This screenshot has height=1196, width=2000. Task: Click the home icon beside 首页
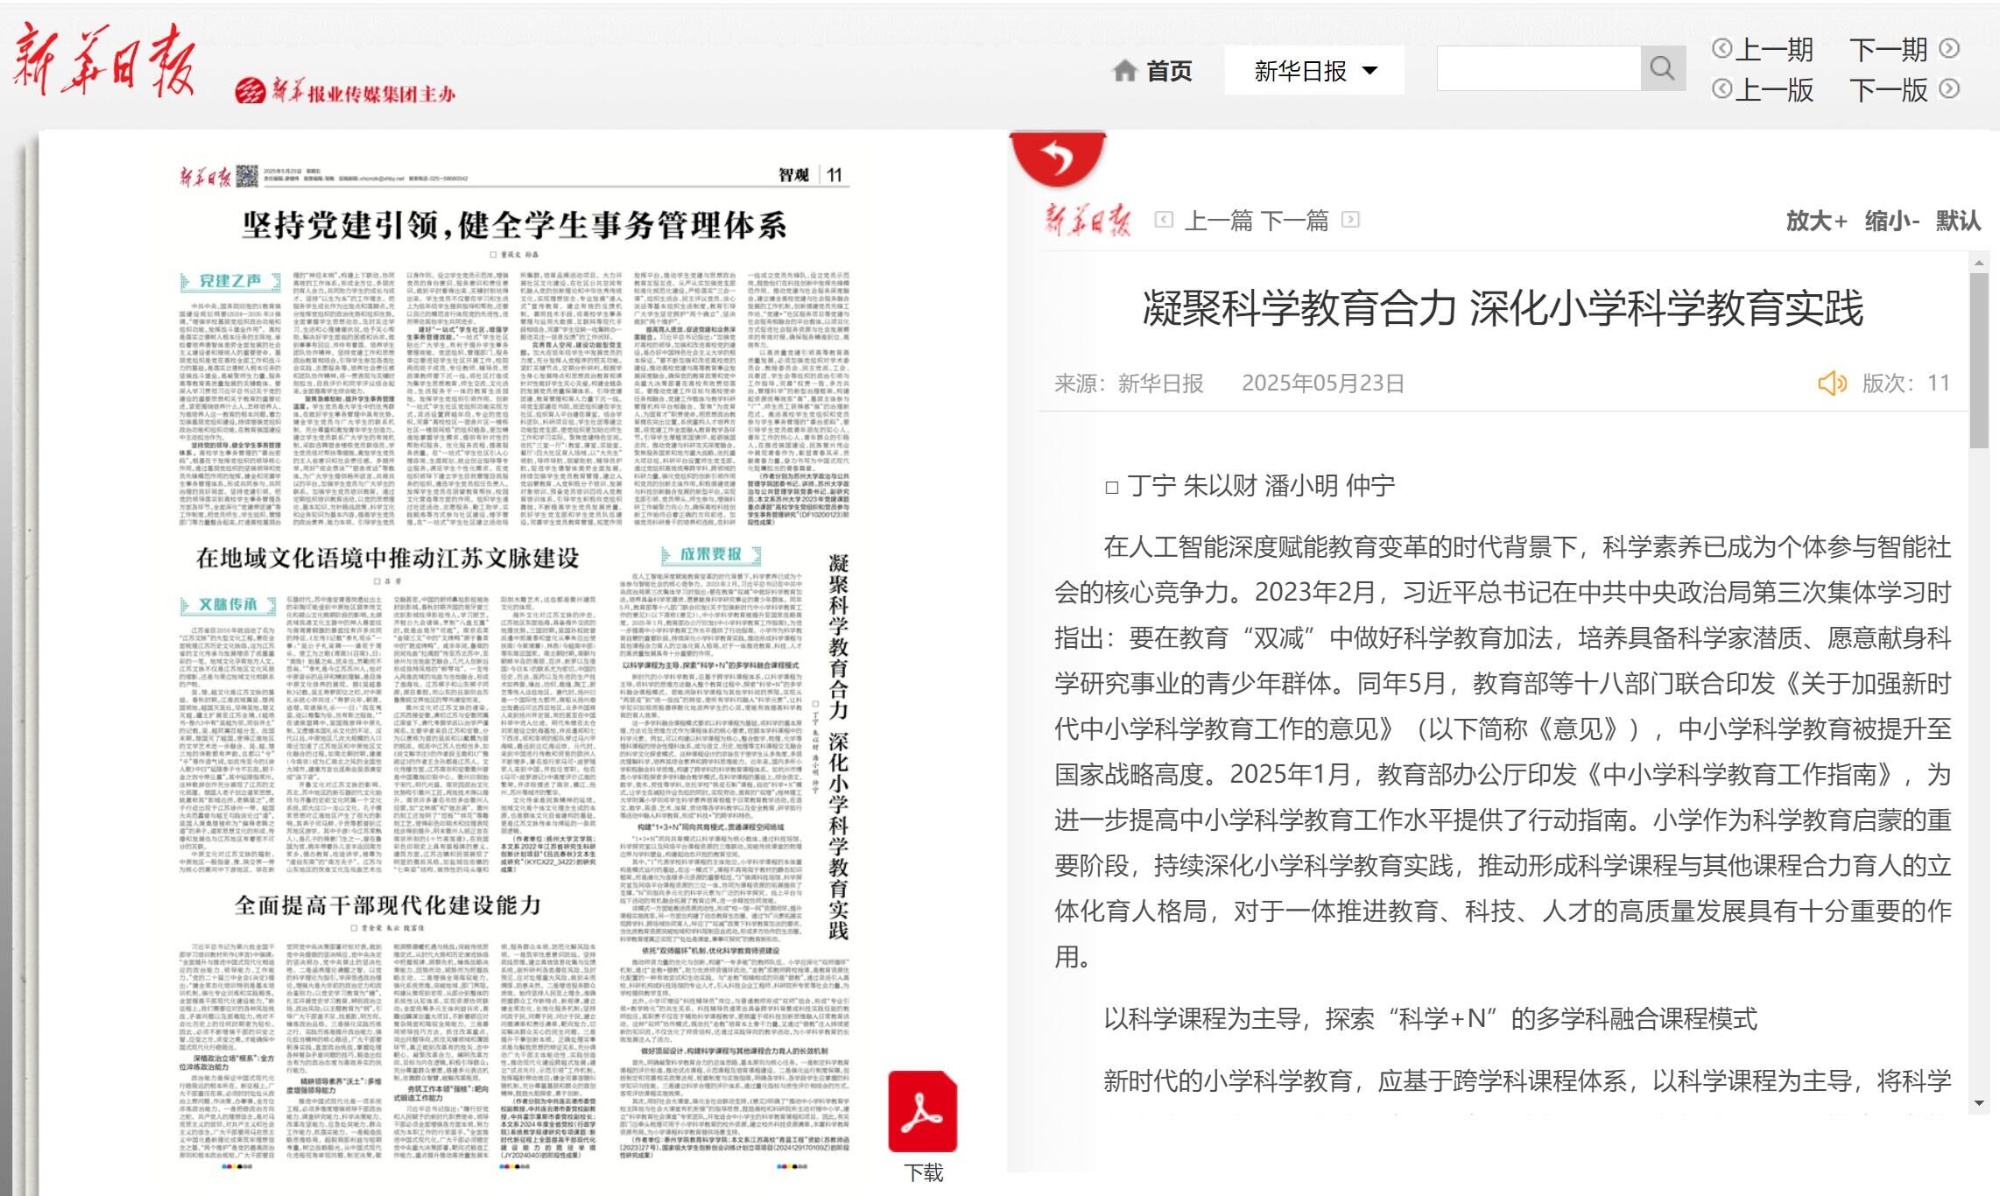point(1125,71)
